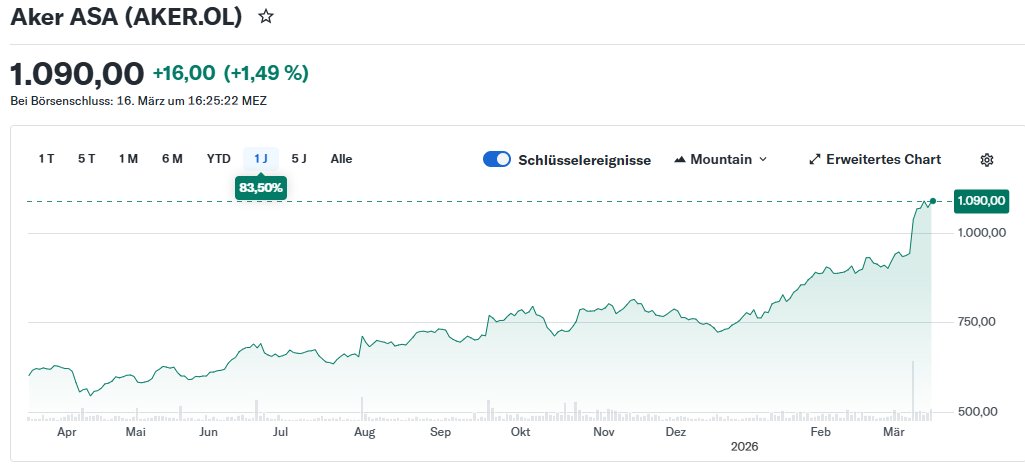Choose the YTD time range
Viewport: 1025px width, 465px height.
(218, 159)
